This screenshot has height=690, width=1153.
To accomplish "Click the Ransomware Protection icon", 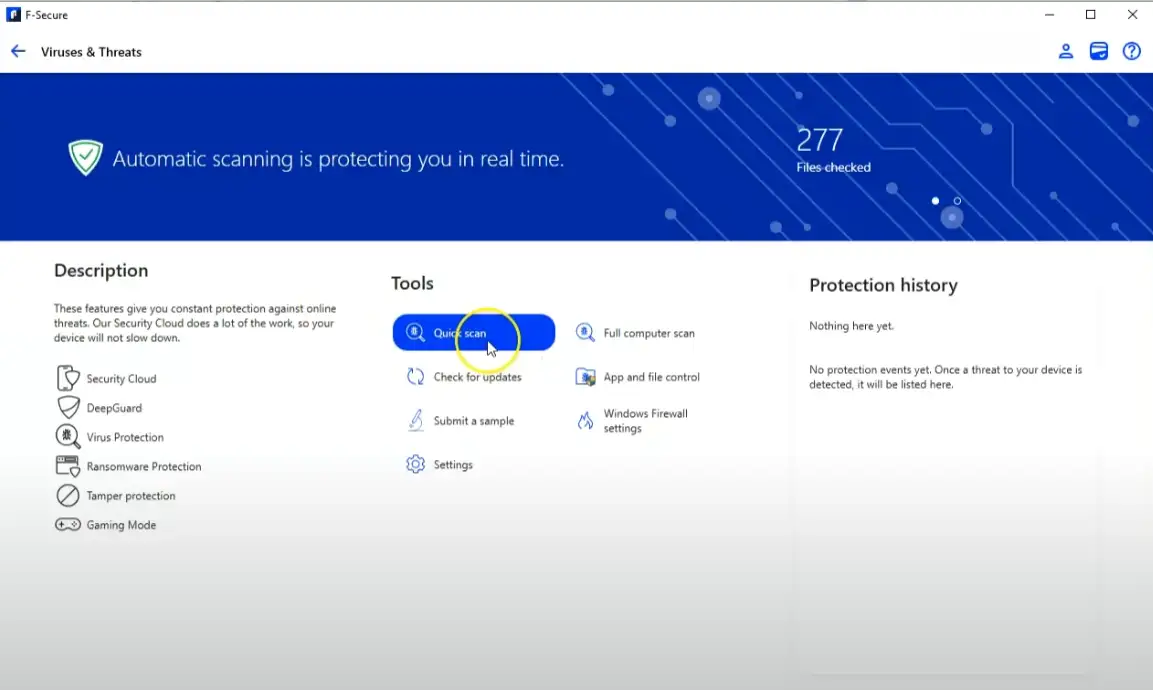I will [68, 466].
